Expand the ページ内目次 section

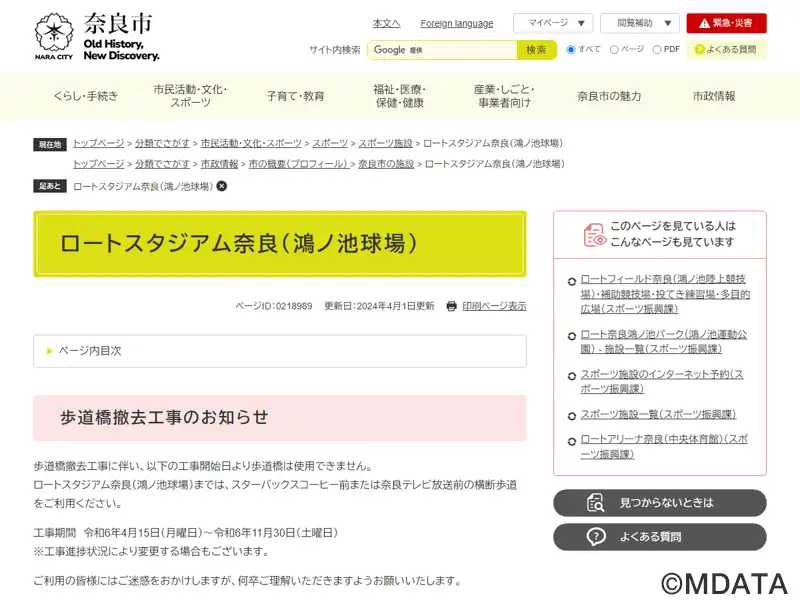coord(280,351)
